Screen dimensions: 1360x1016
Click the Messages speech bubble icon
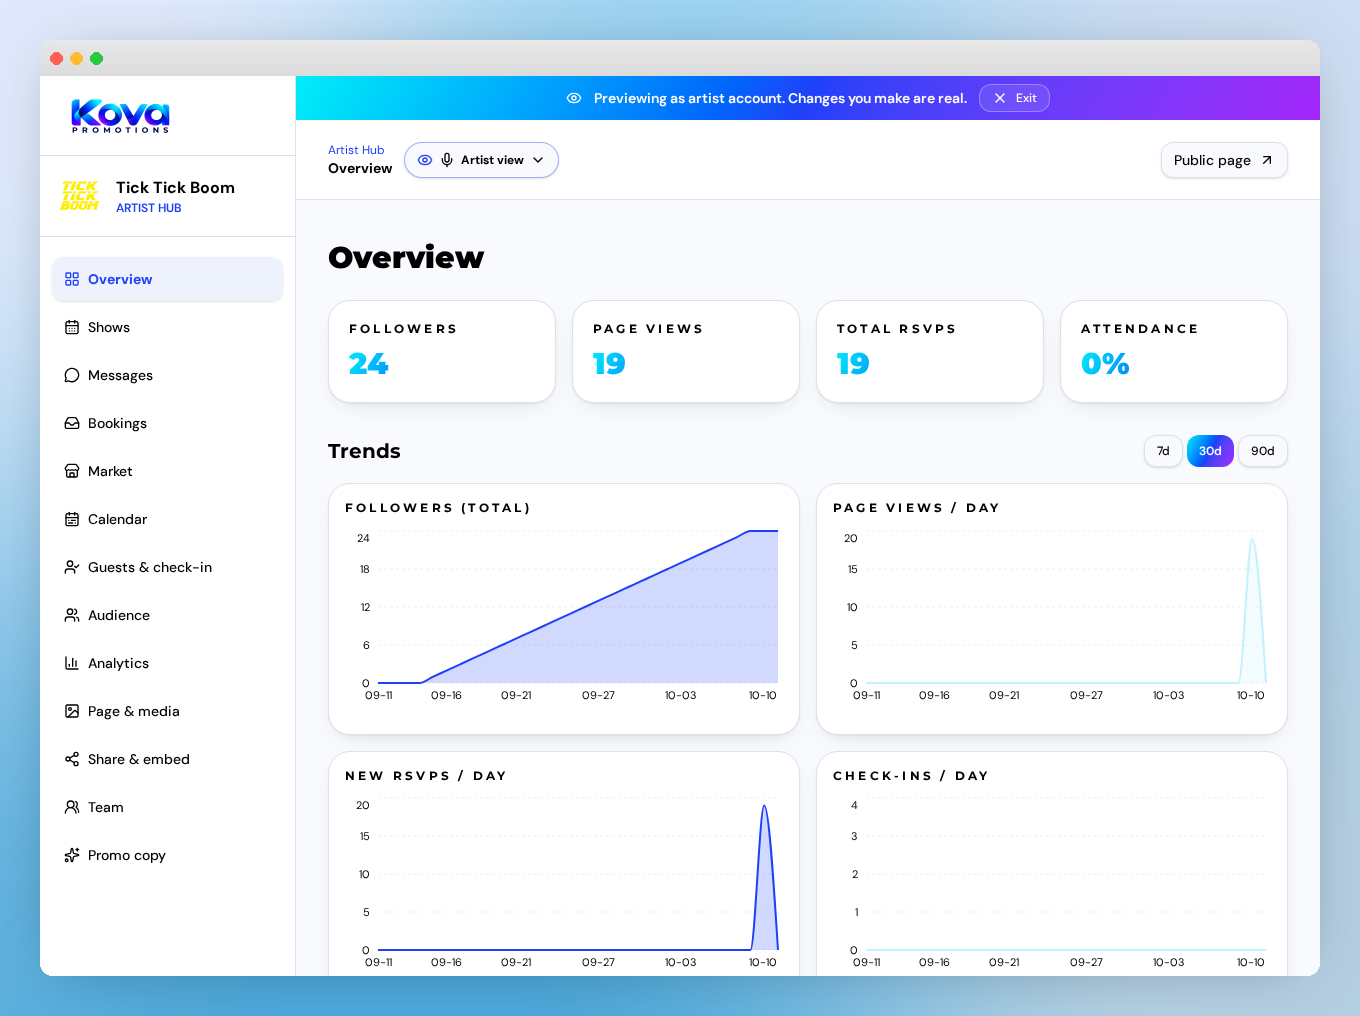click(x=72, y=375)
